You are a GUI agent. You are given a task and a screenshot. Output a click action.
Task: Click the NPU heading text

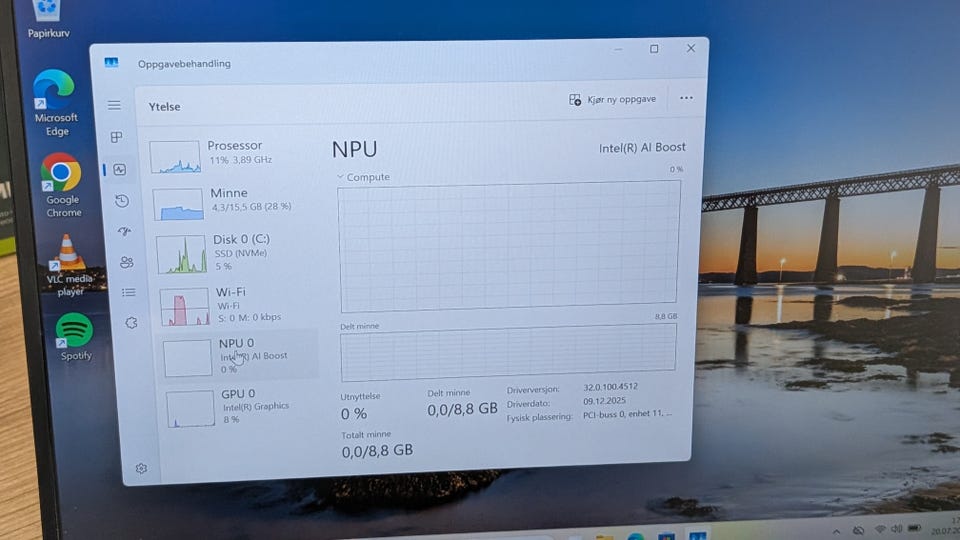coord(354,149)
